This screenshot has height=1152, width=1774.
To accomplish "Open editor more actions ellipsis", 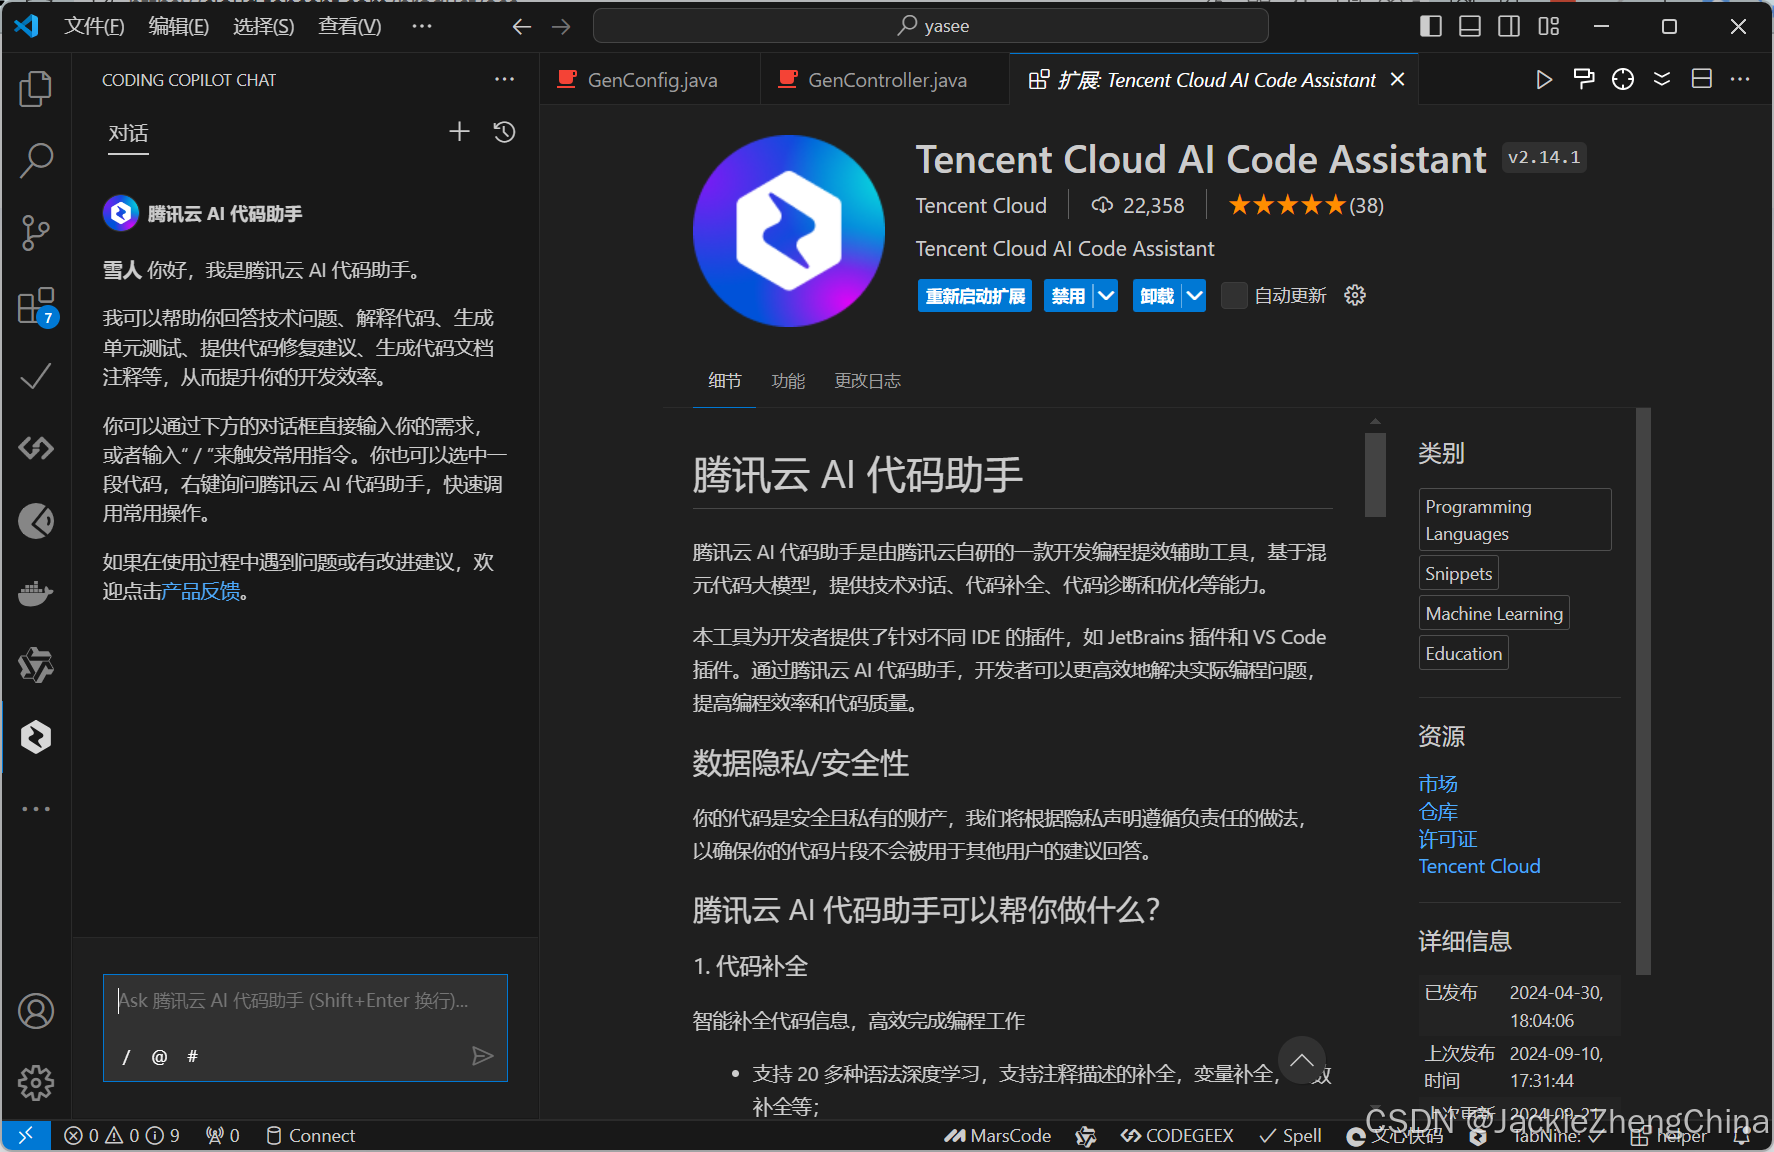I will (x=1740, y=79).
